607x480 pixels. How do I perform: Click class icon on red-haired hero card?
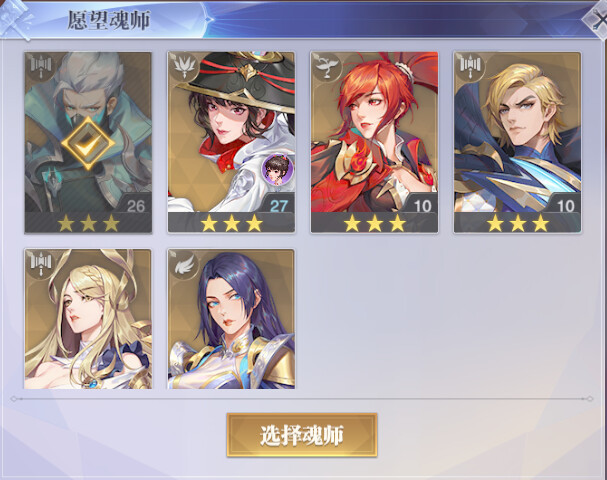pos(327,66)
